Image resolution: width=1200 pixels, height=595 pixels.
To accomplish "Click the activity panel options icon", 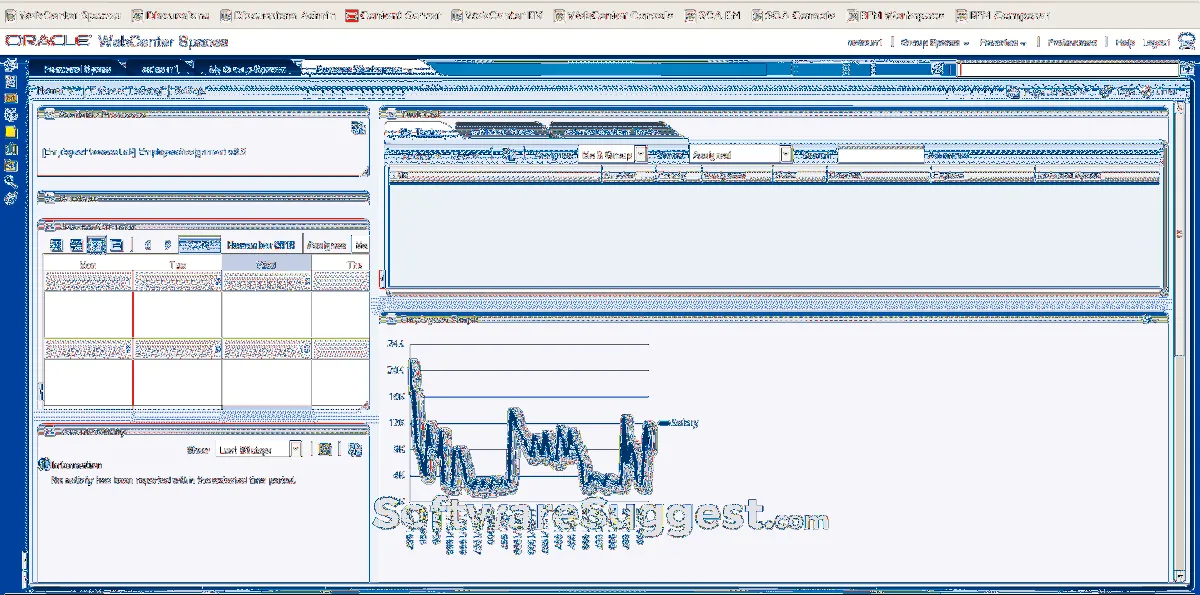I will pos(356,450).
